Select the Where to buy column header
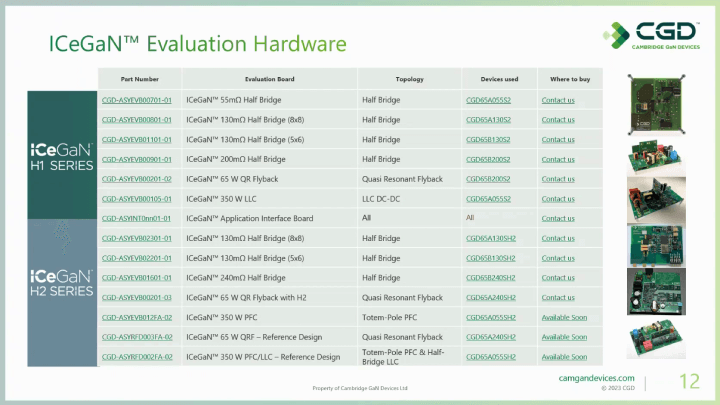 click(x=570, y=79)
